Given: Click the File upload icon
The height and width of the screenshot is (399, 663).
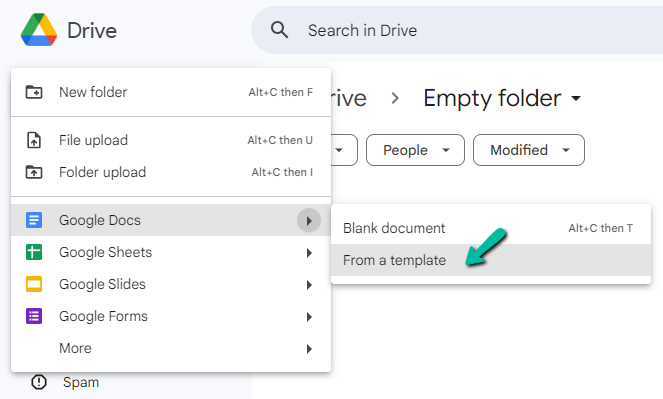Looking at the screenshot, I should pos(34,140).
